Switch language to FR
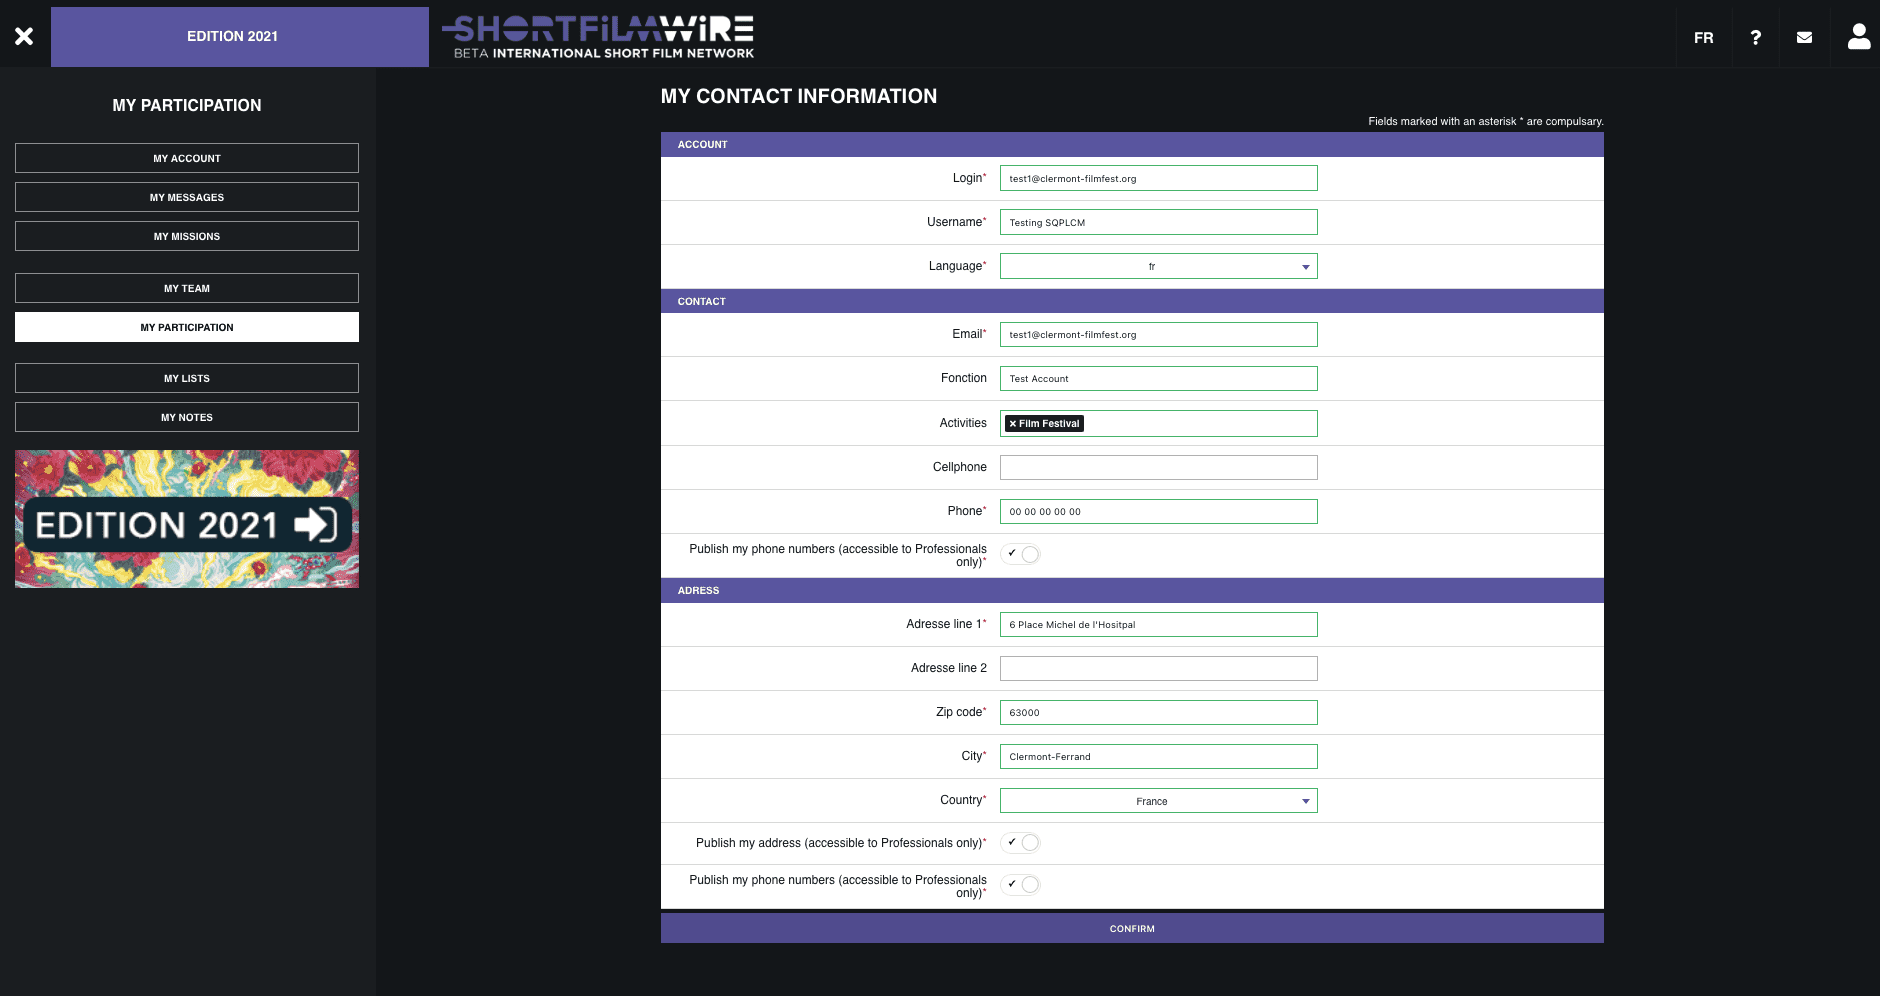This screenshot has width=1880, height=996. 1703,37
